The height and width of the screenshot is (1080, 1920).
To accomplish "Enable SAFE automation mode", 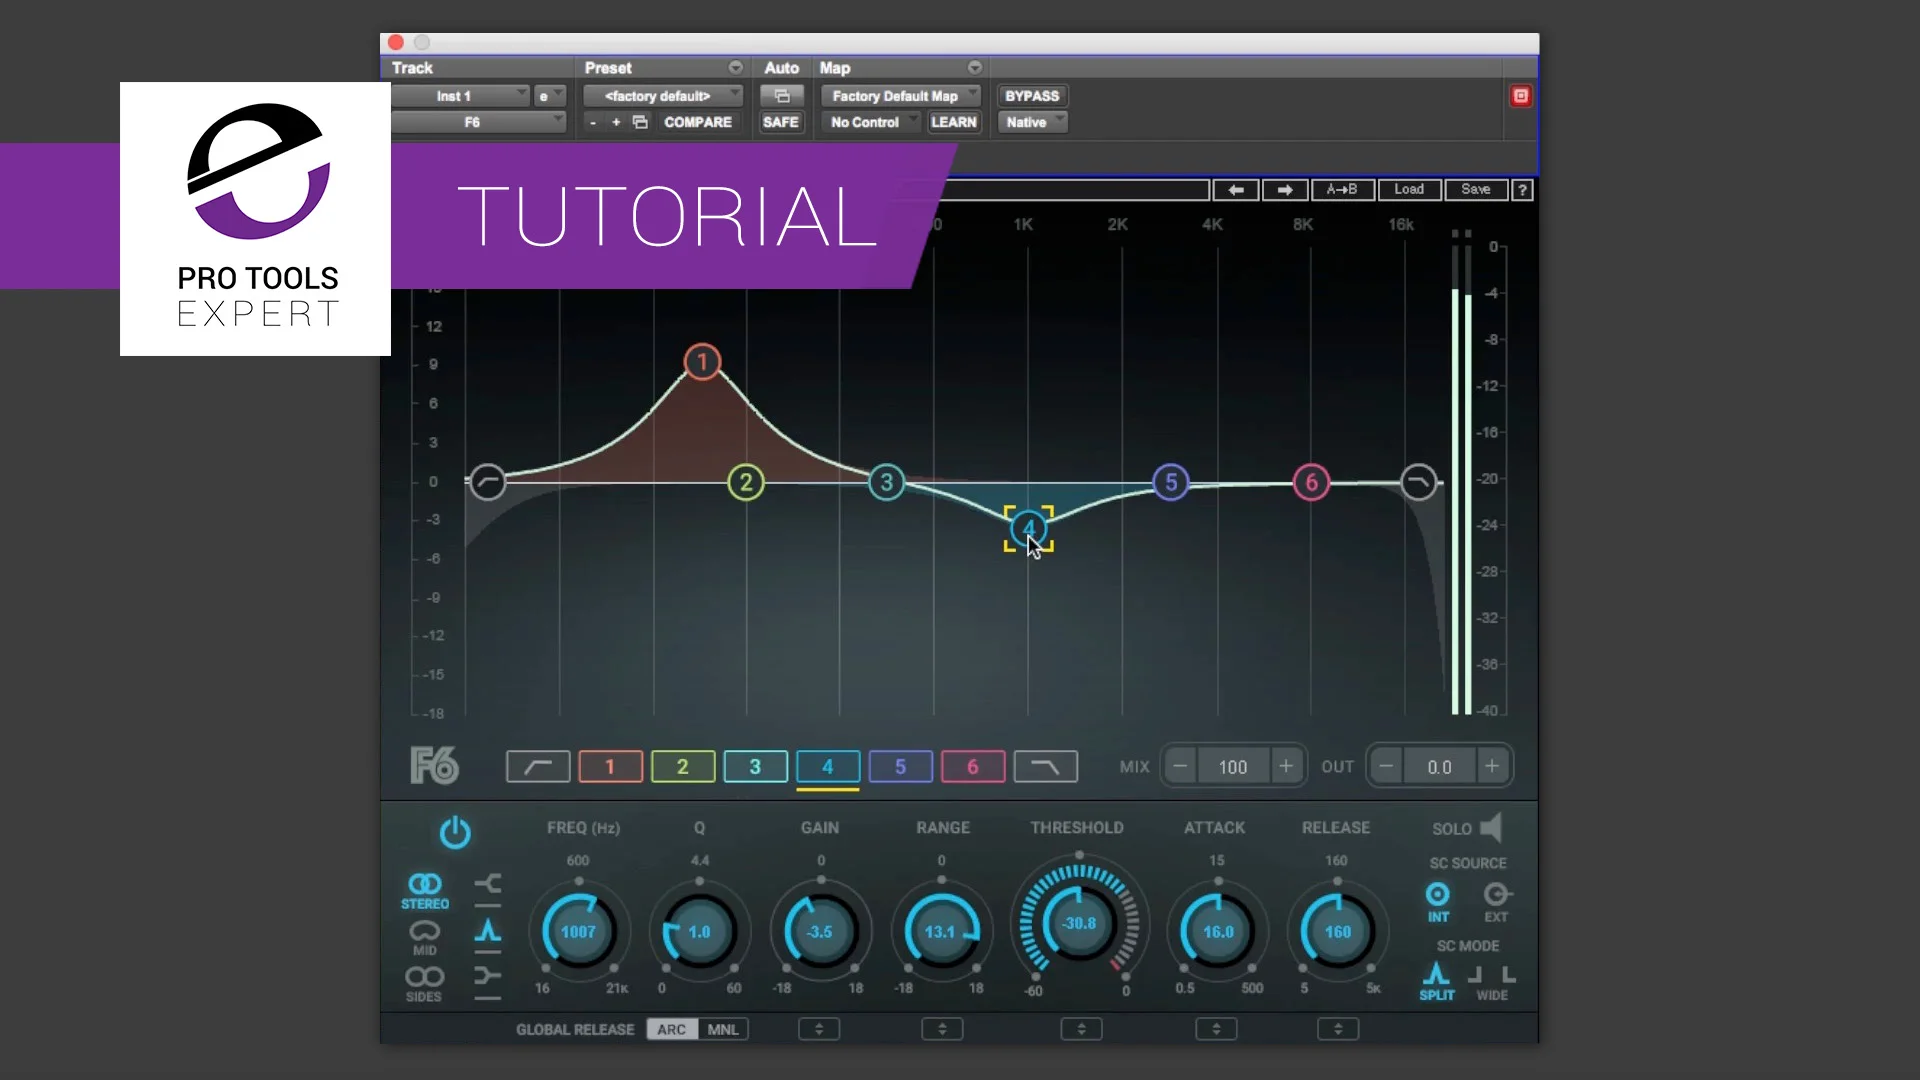I will 781,122.
